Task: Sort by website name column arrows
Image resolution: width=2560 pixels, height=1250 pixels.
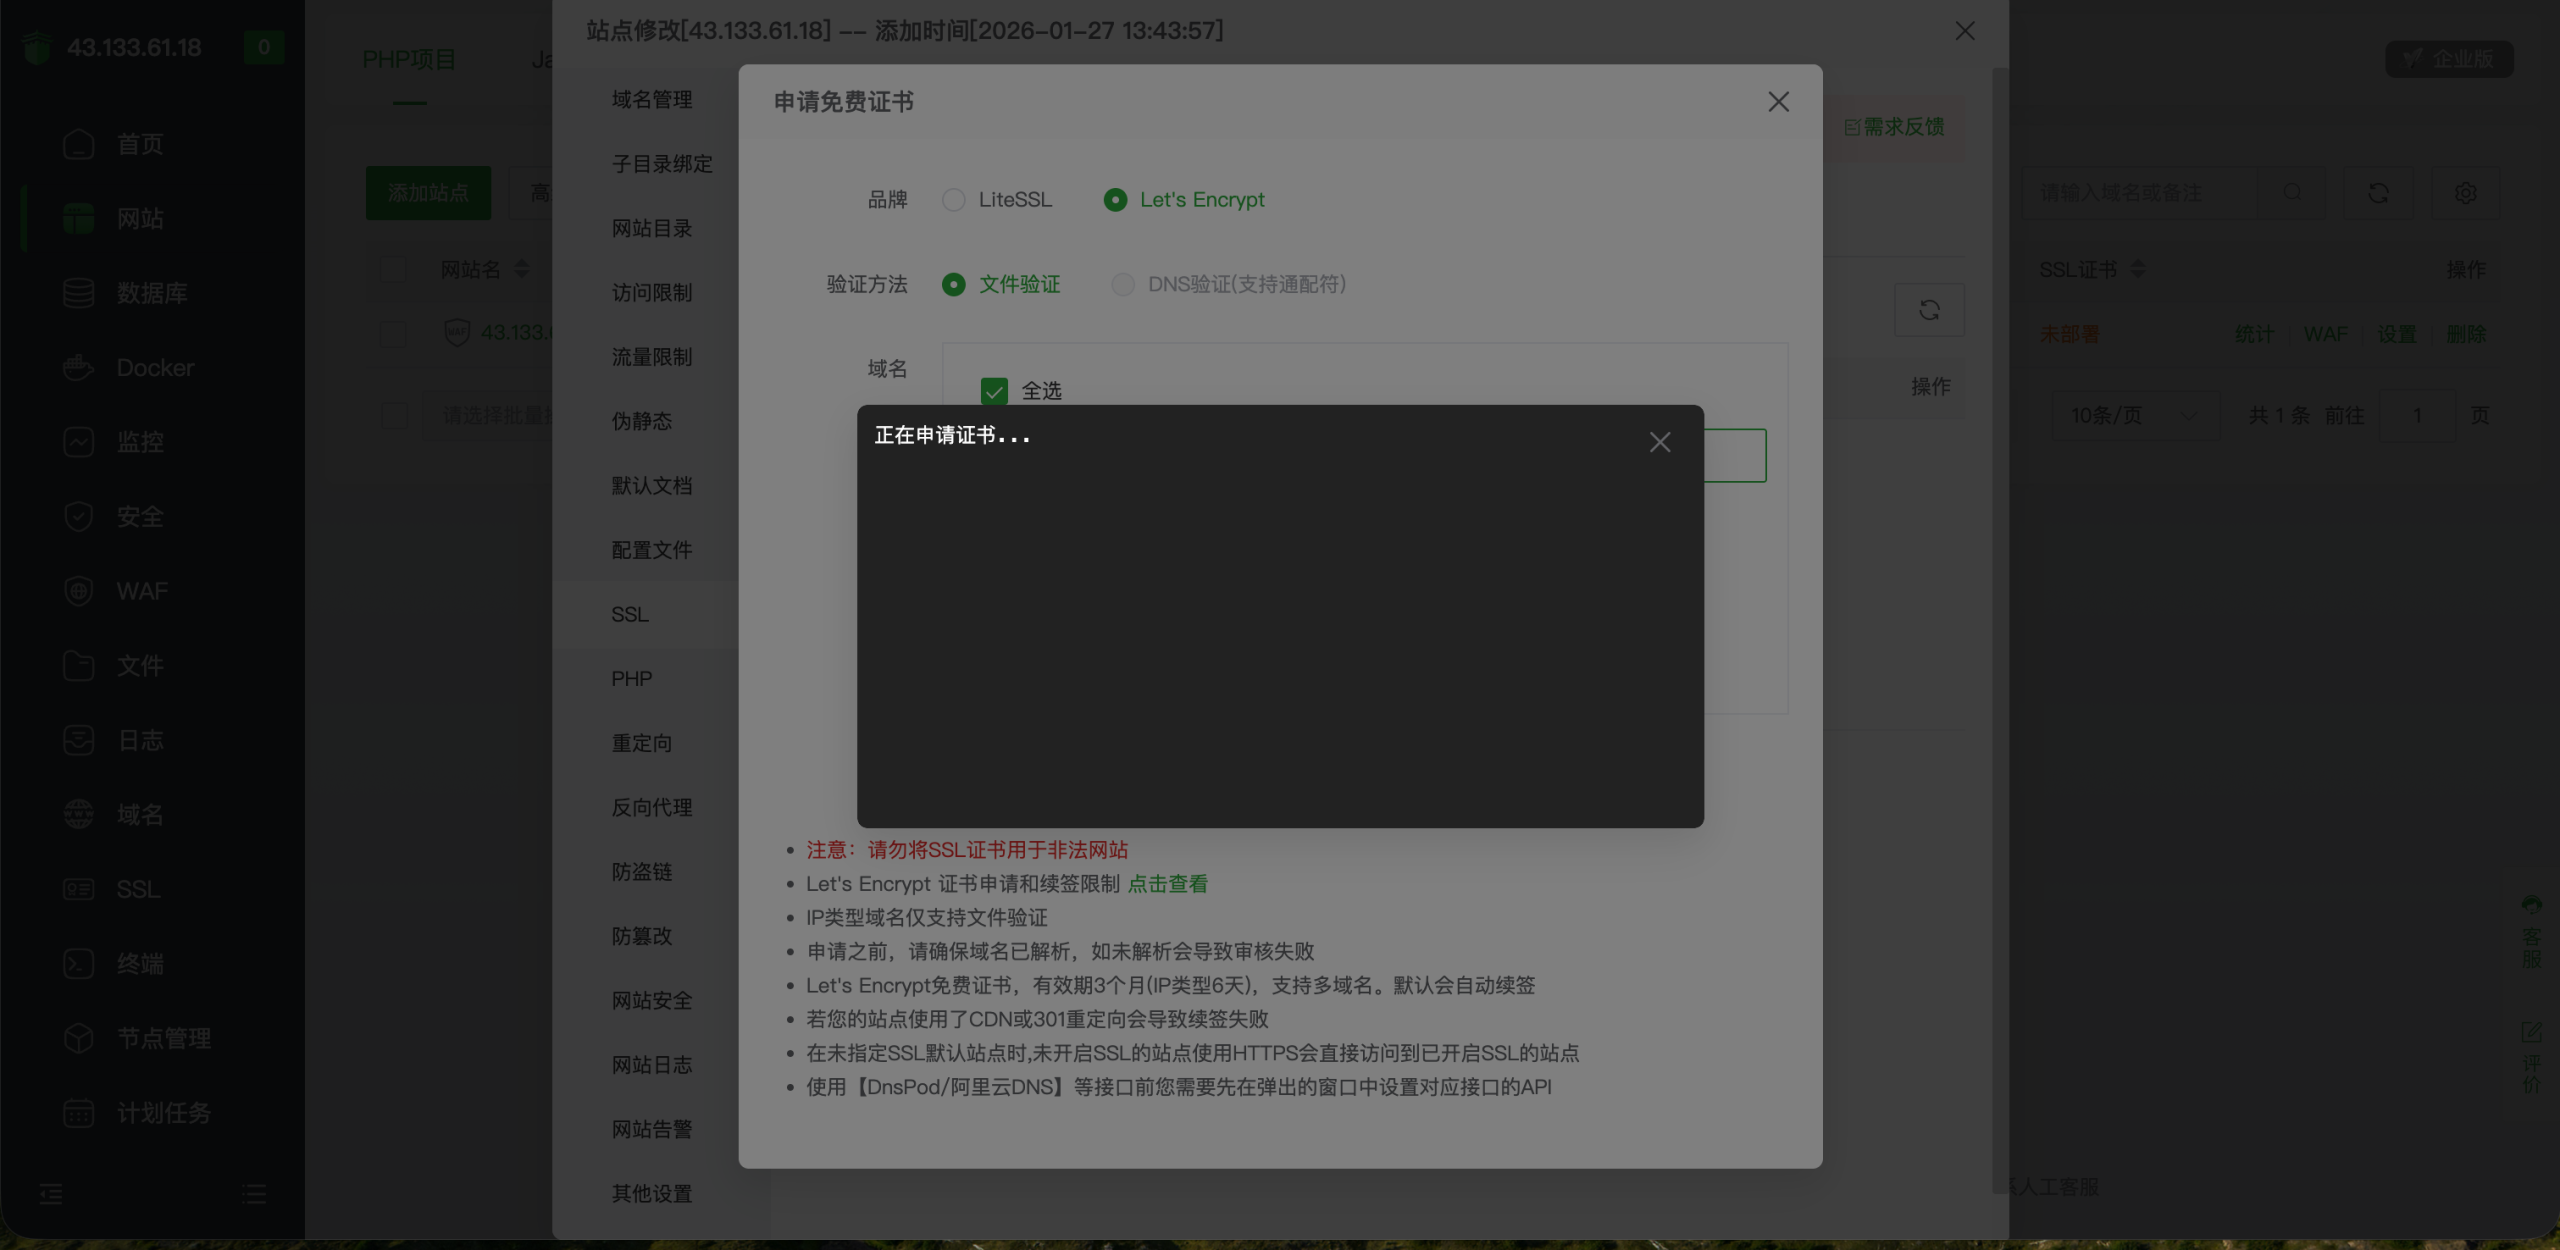Action: click(x=521, y=270)
